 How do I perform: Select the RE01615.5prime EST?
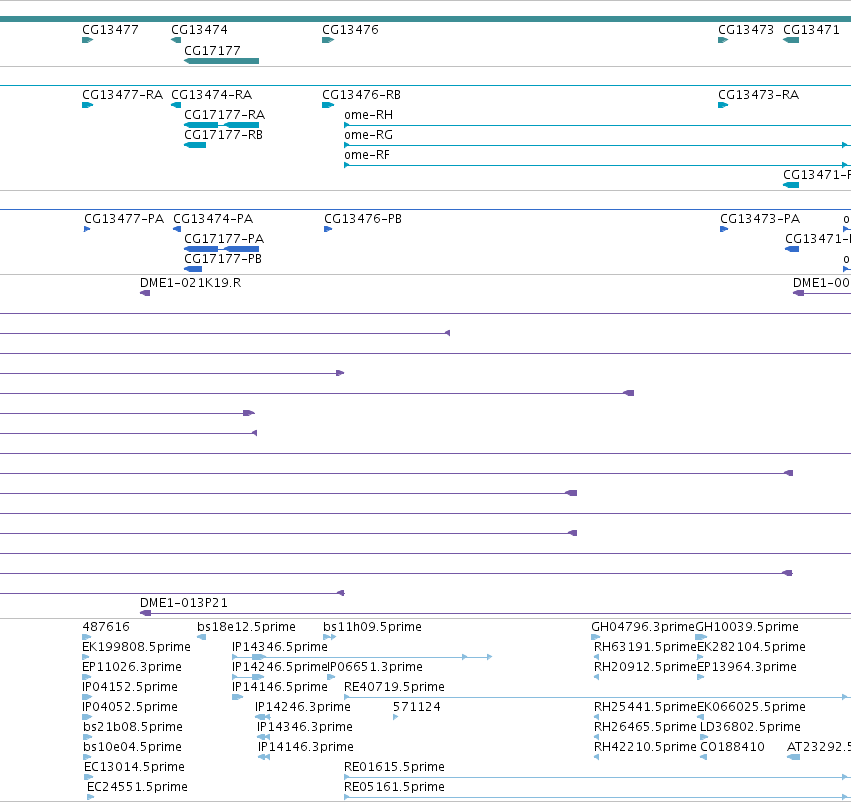(x=394, y=767)
